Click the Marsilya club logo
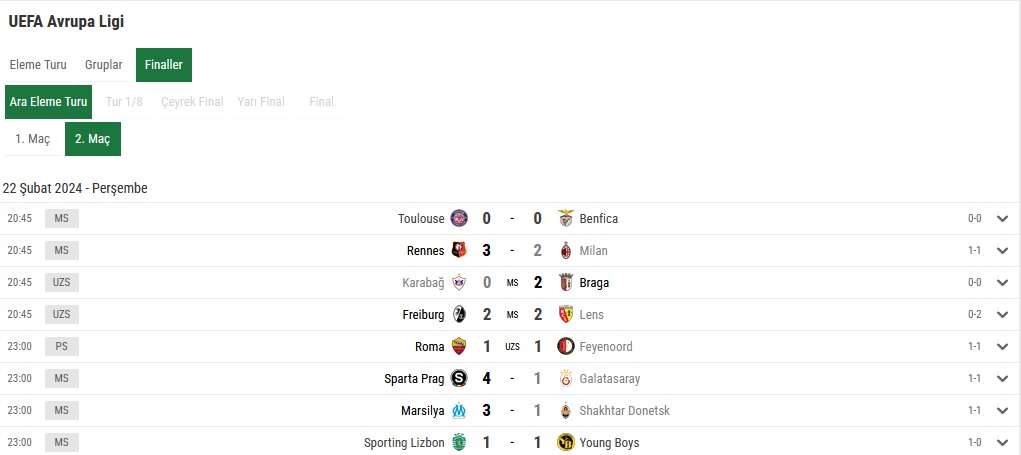1021x455 pixels. [459, 410]
